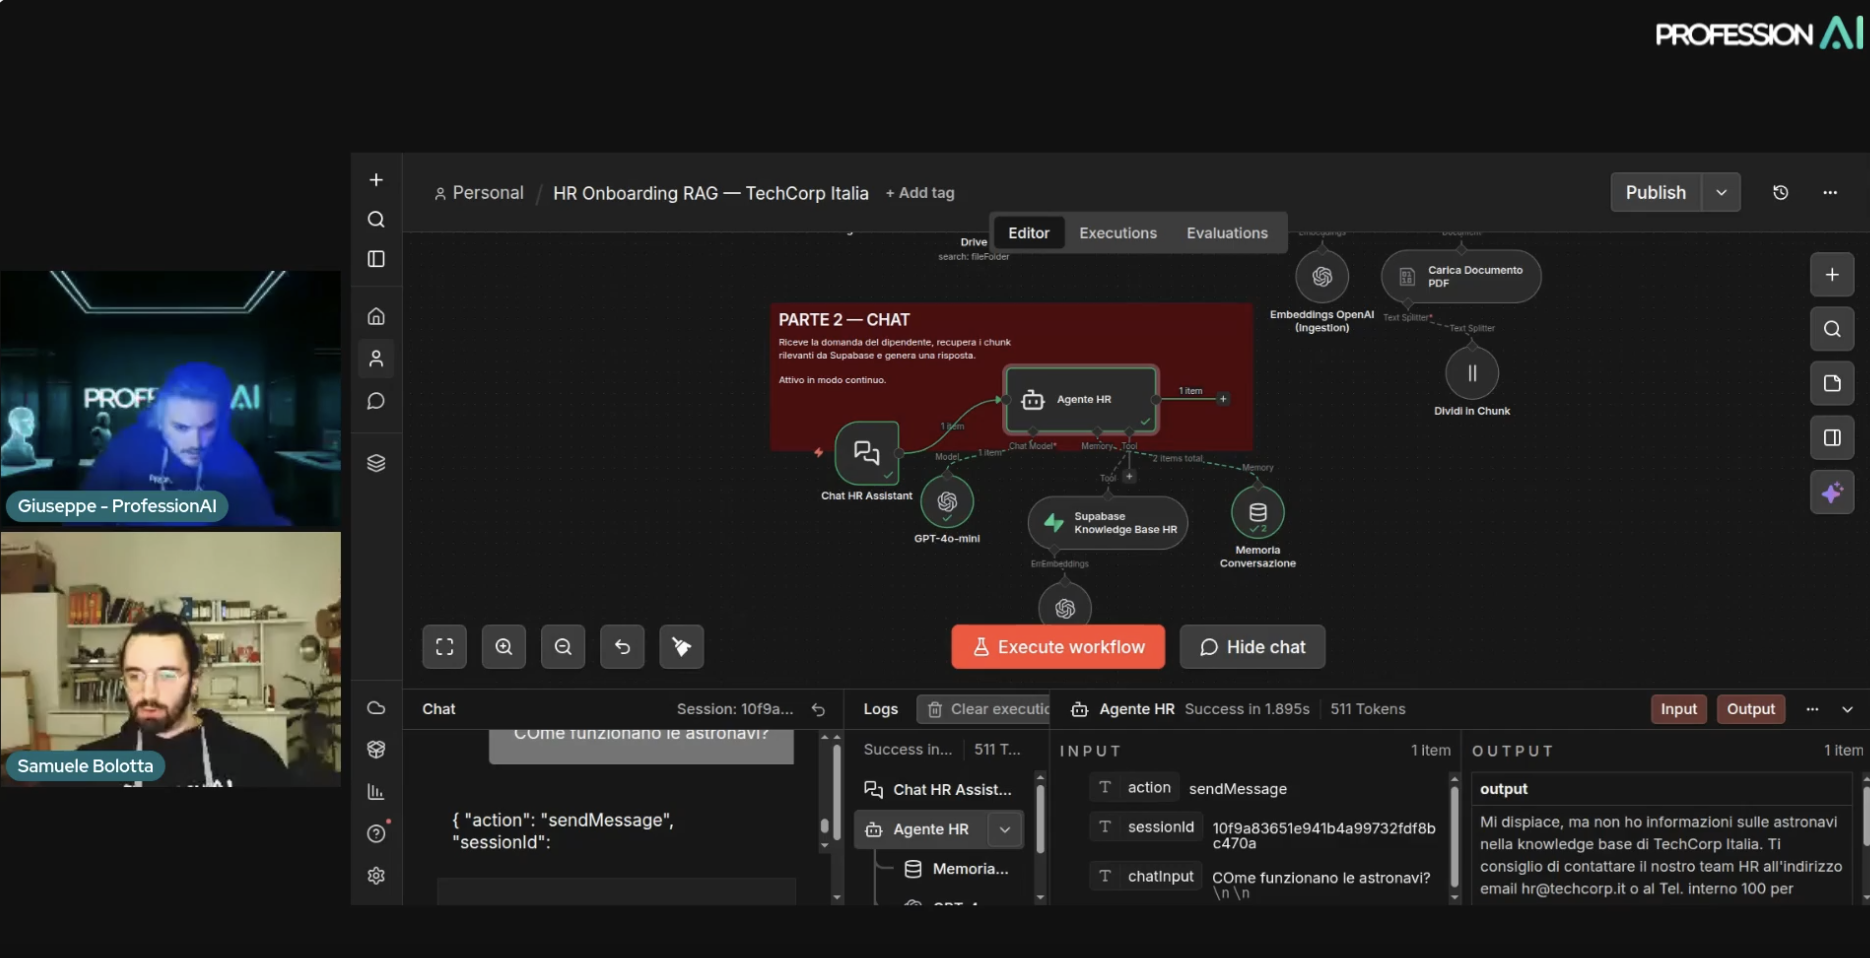Image resolution: width=1870 pixels, height=958 pixels.
Task: Open the stacked layers icon in sidebar
Action: point(376,463)
